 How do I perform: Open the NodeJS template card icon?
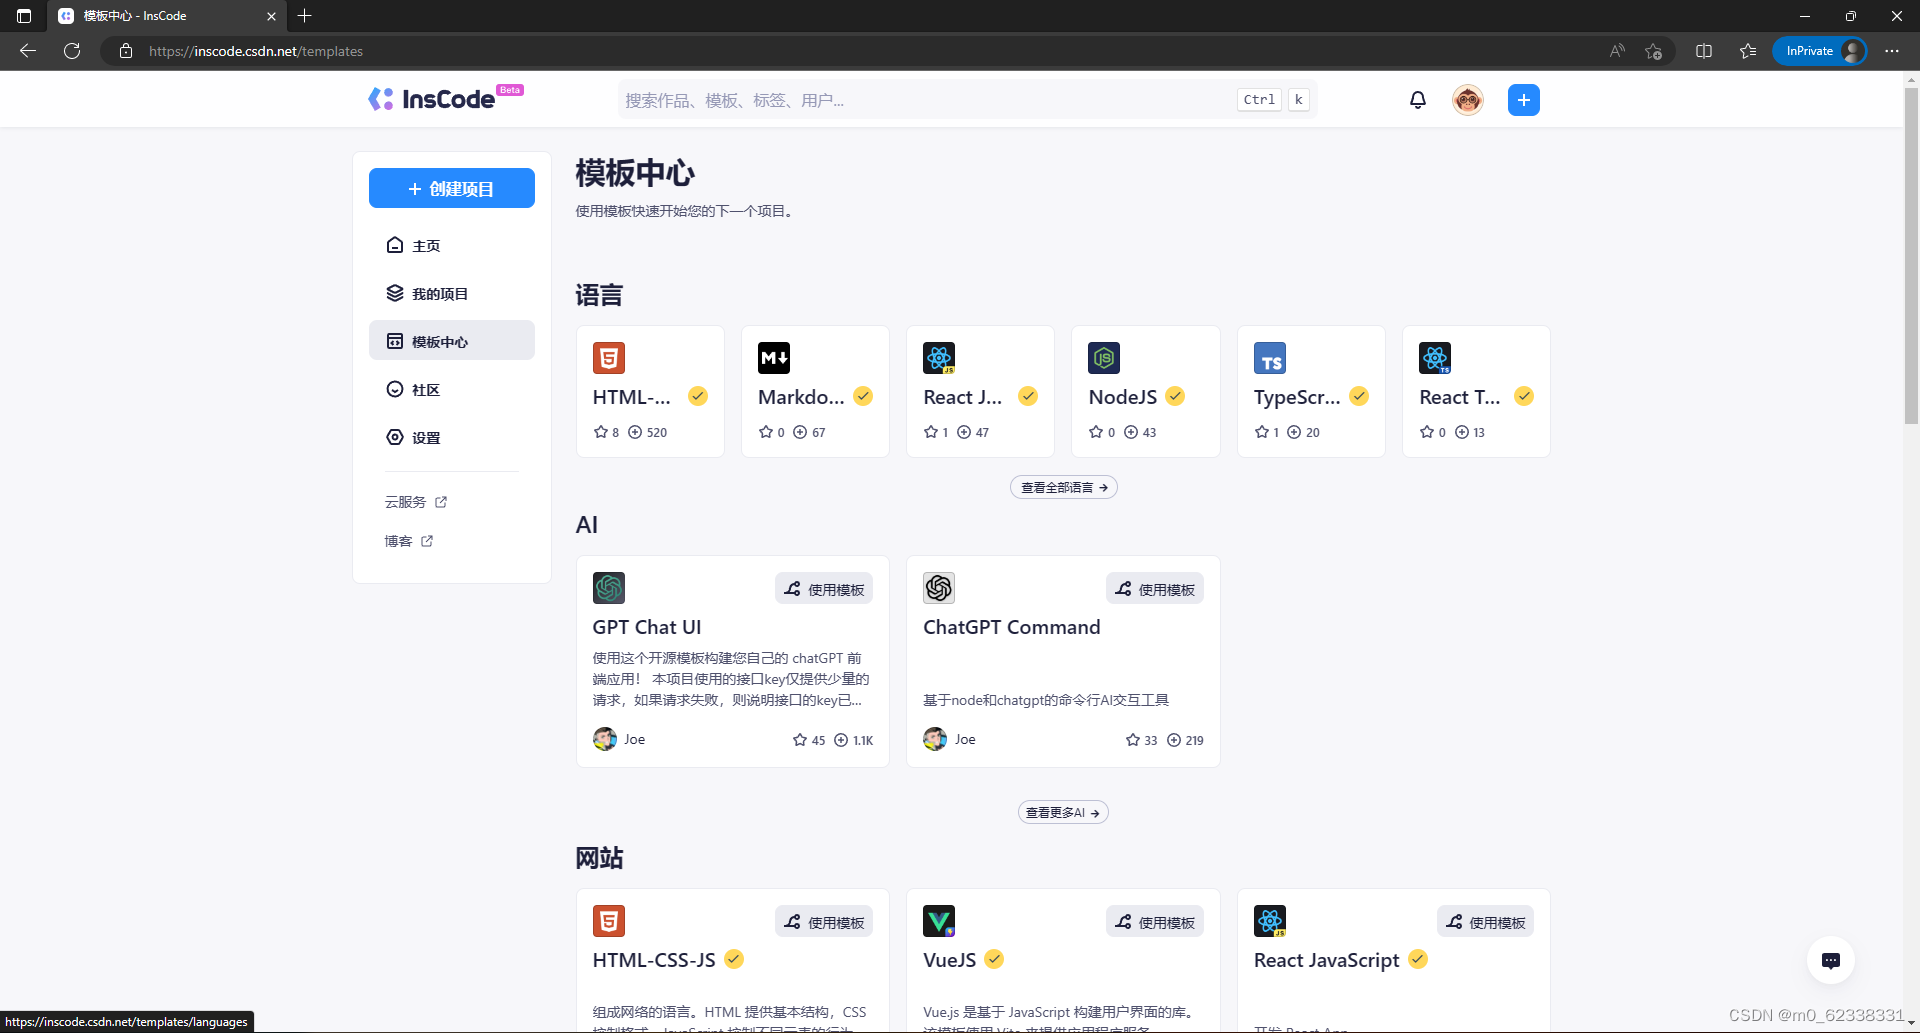[1104, 357]
